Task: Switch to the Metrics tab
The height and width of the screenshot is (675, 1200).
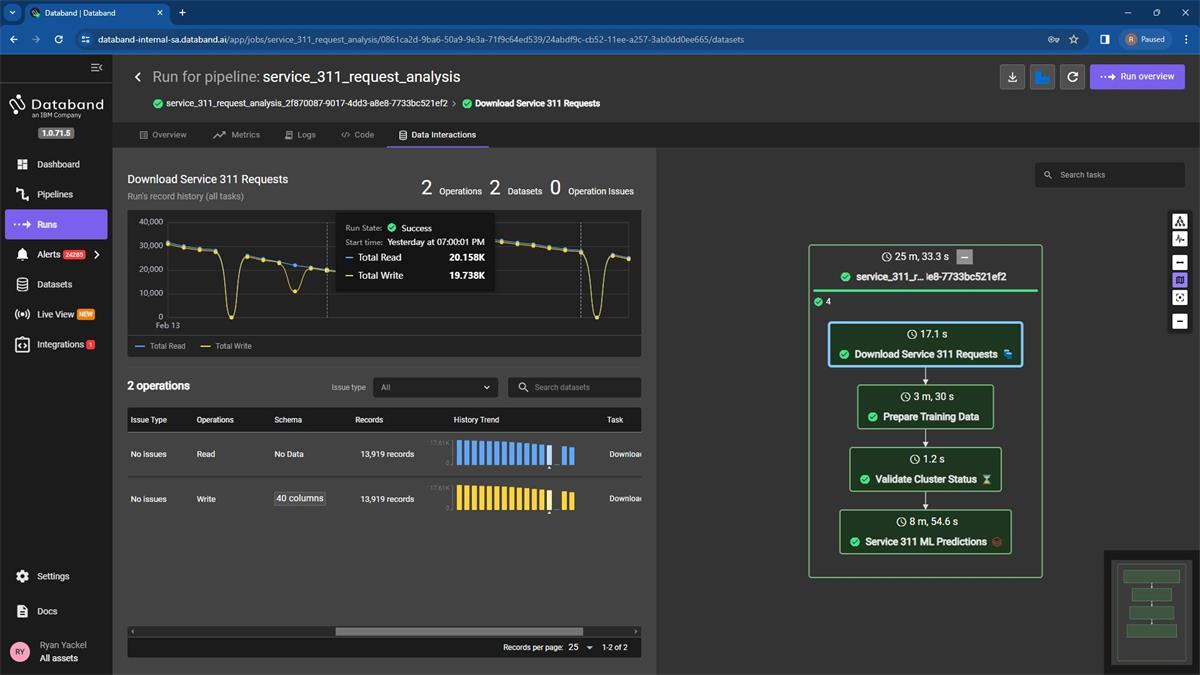Action: click(x=236, y=134)
